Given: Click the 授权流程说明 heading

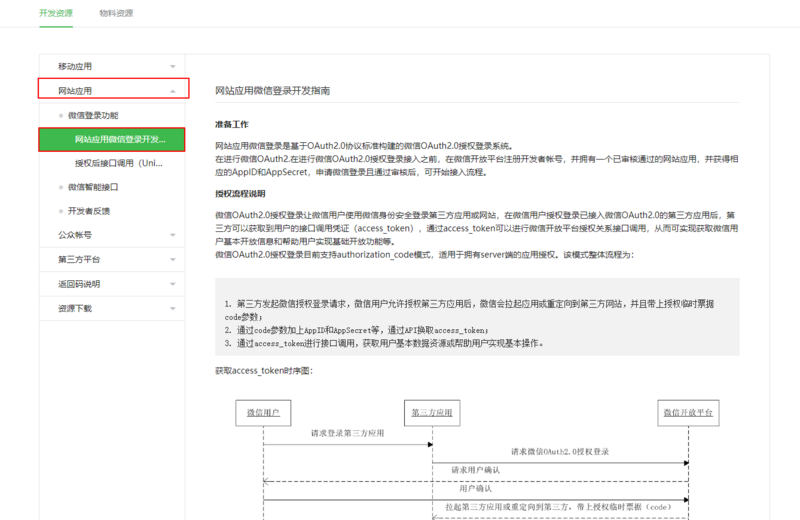Looking at the screenshot, I should pyautogui.click(x=240, y=193).
